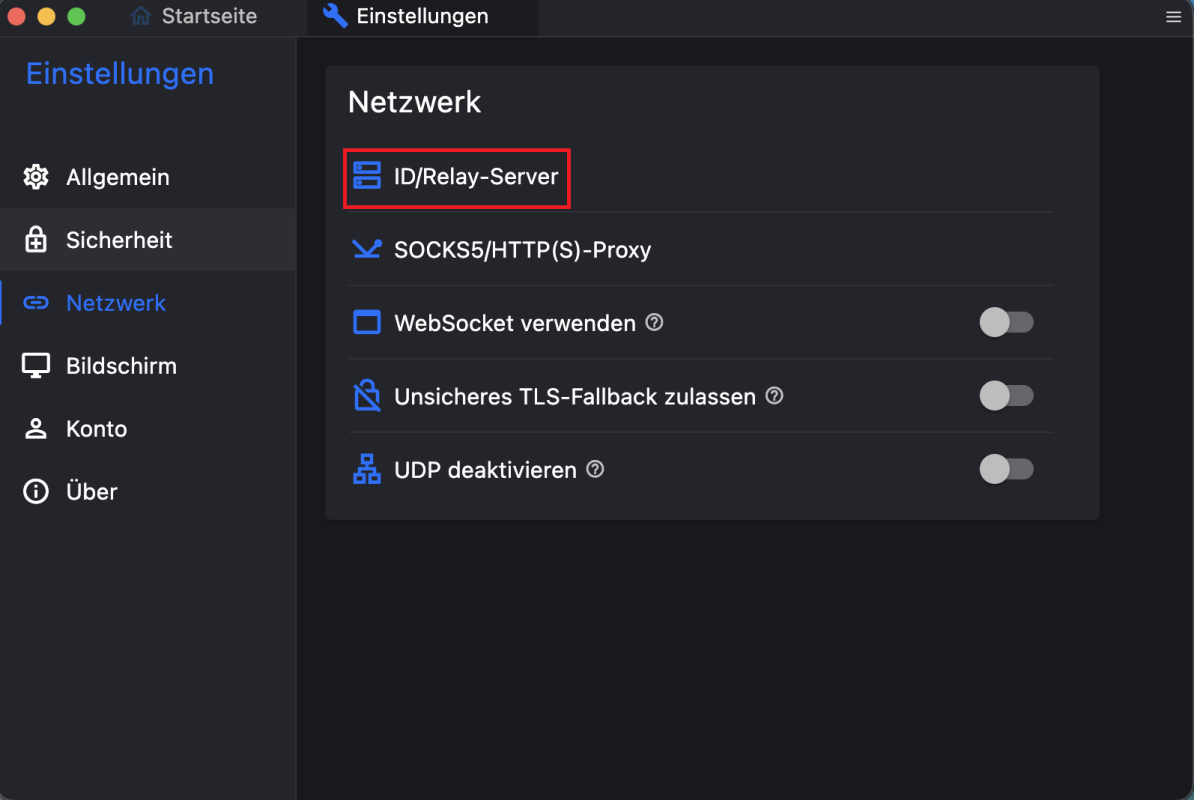The height and width of the screenshot is (800, 1194).
Task: Click the help icon beside UDP deaktivieren
Action: tap(595, 470)
